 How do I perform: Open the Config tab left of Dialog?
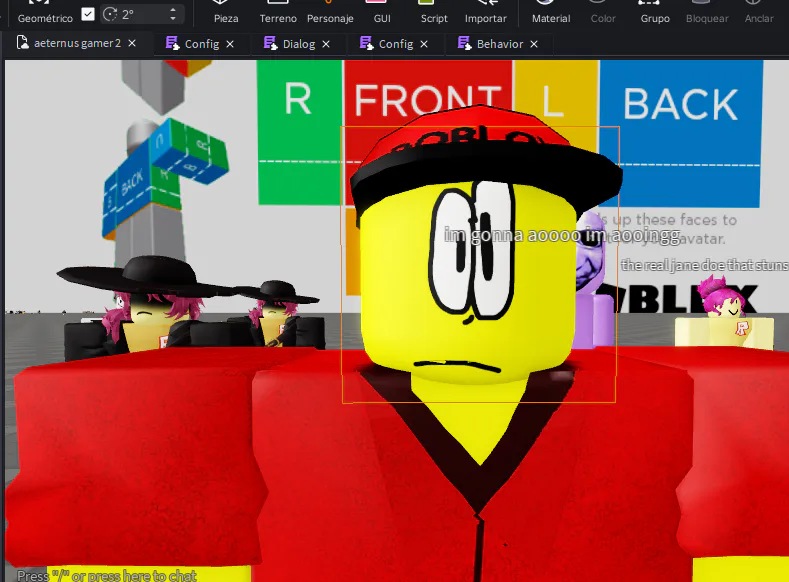click(202, 44)
